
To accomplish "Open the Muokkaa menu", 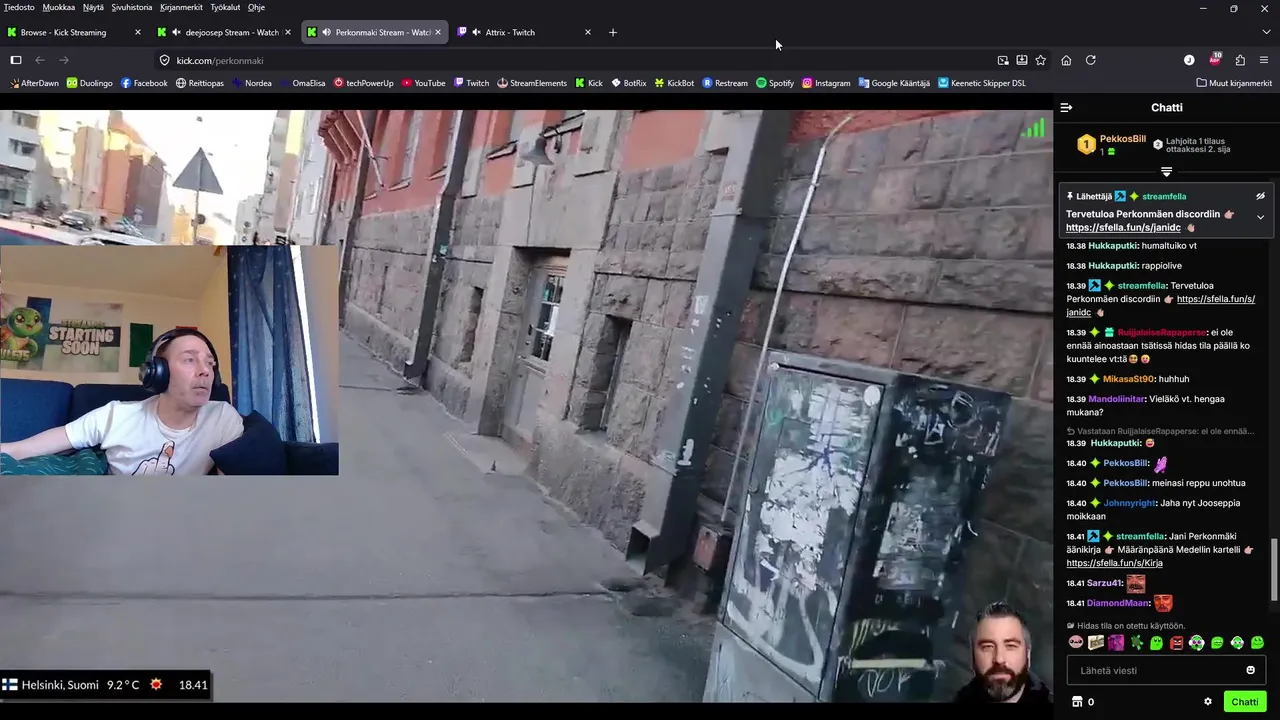I will point(59,7).
